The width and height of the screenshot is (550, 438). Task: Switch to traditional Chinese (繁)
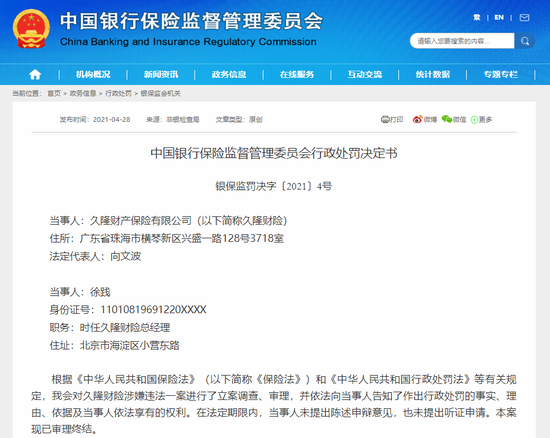pos(477,18)
